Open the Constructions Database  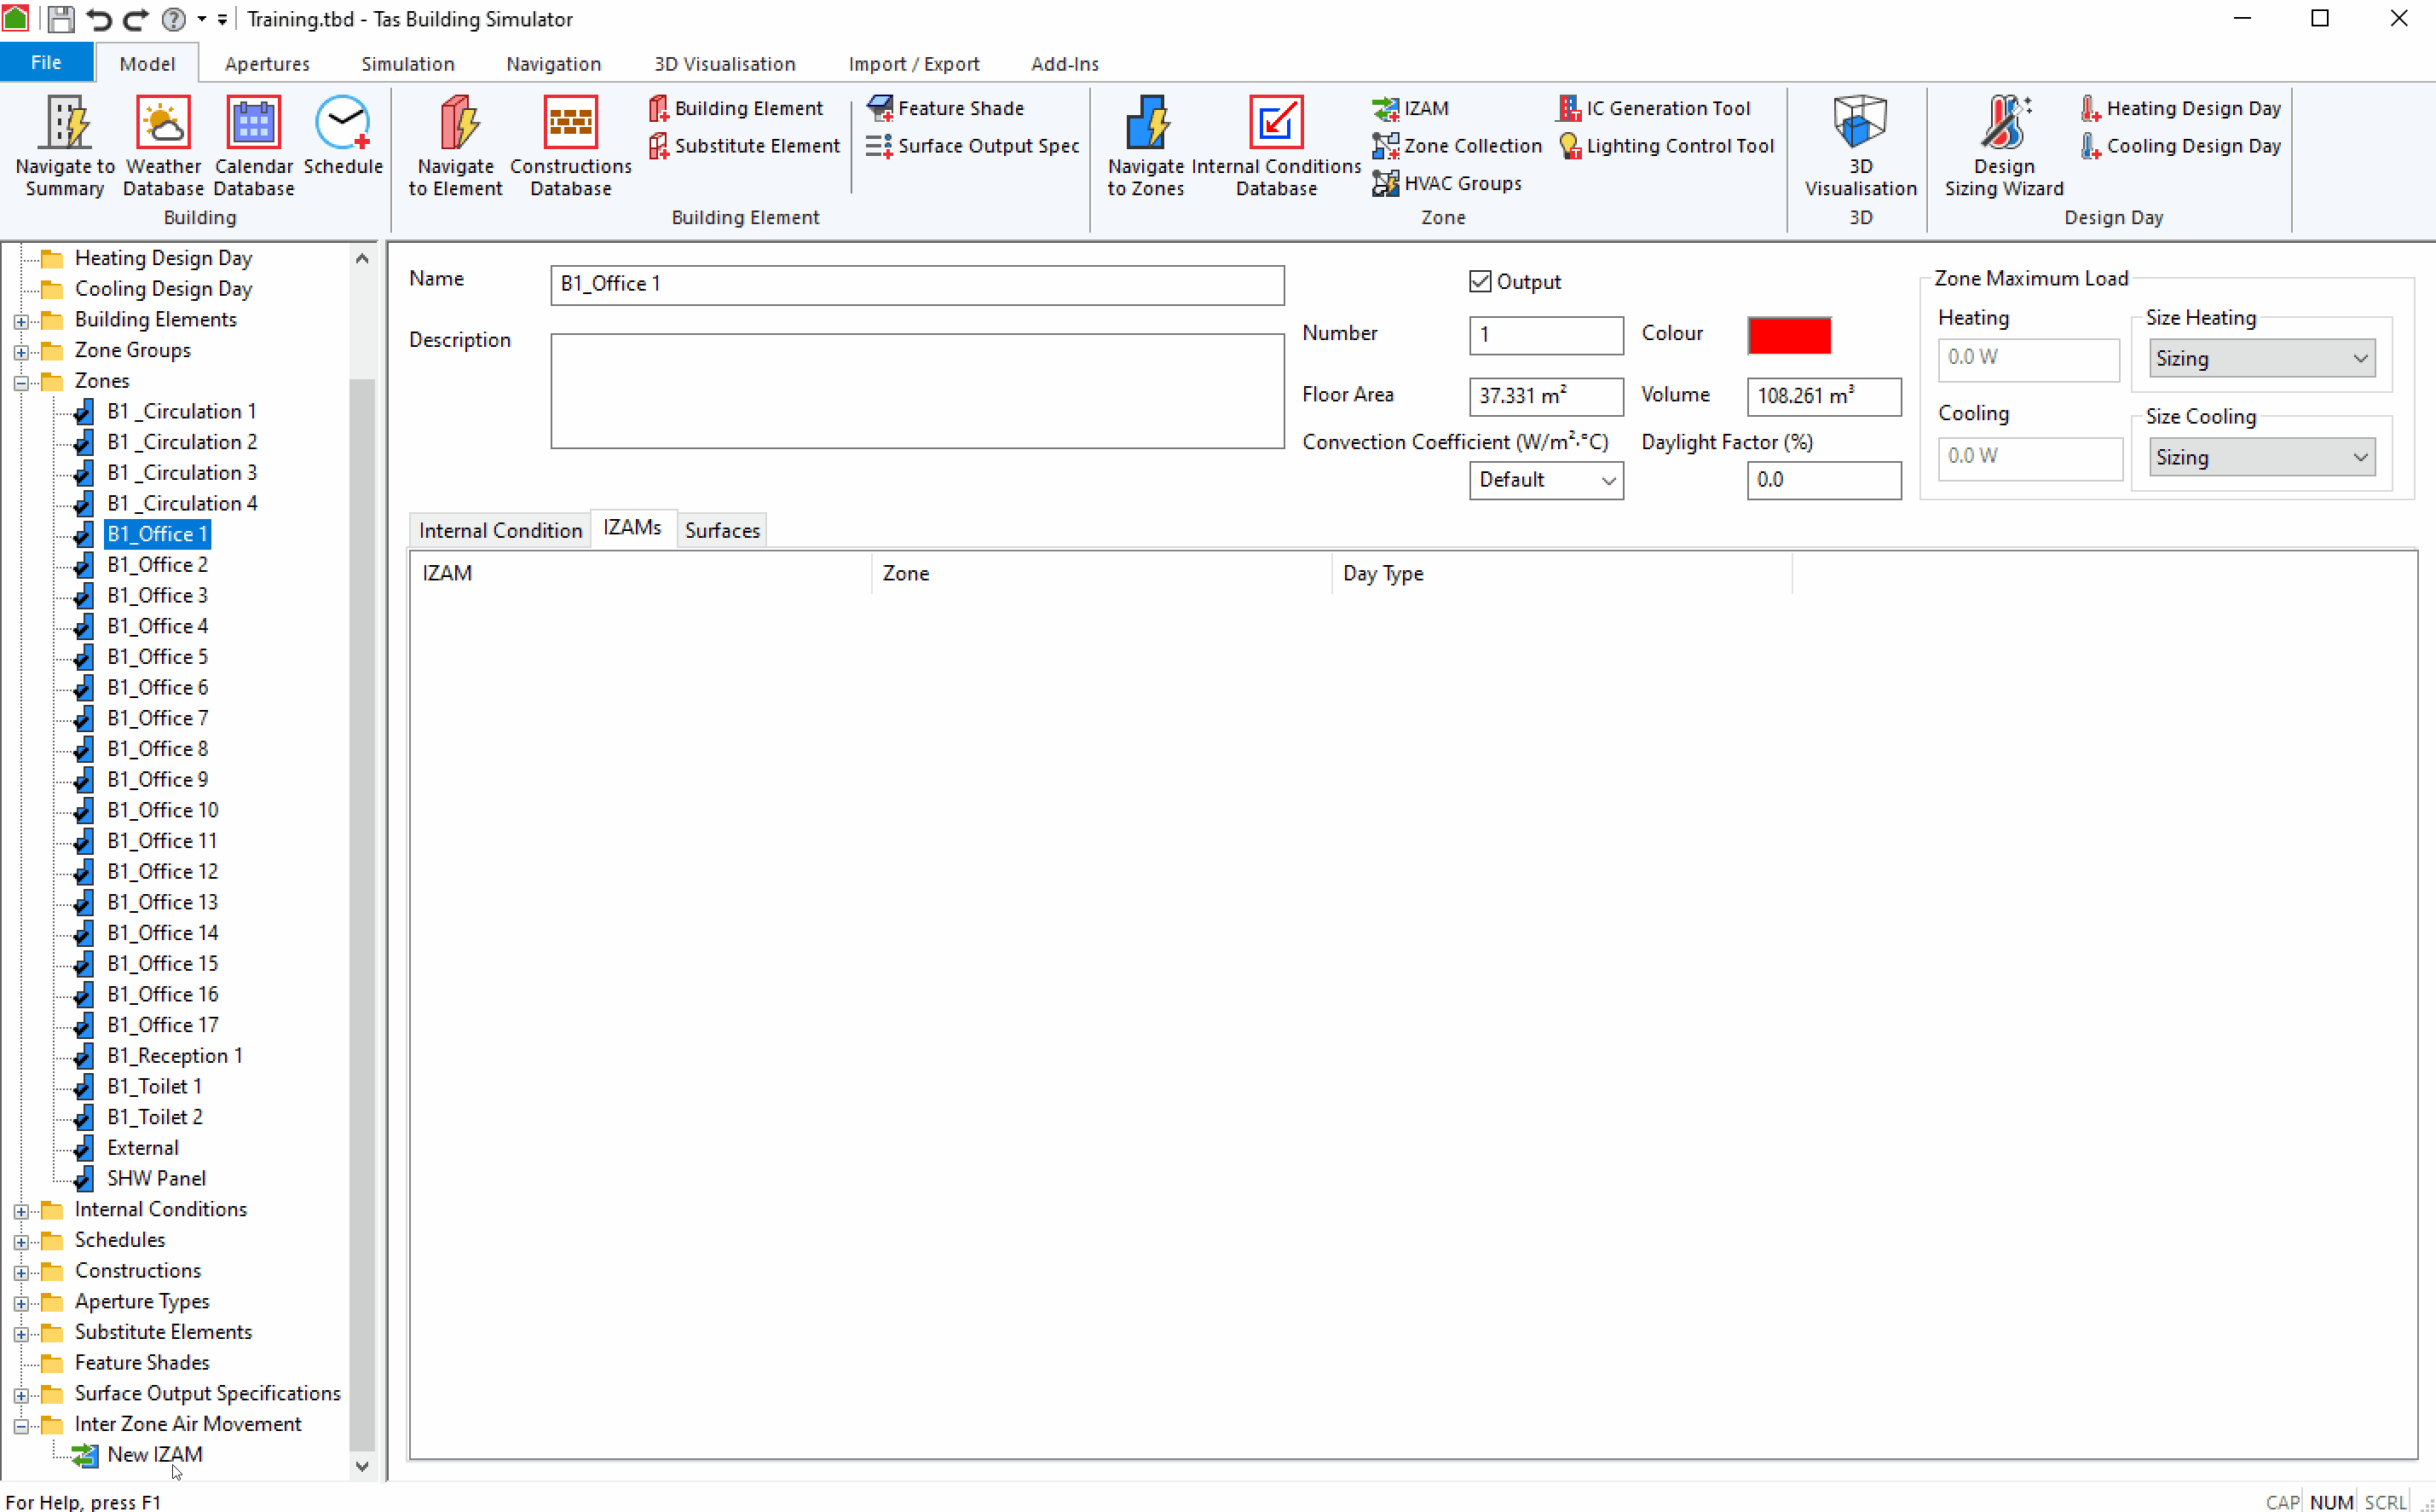coord(570,146)
